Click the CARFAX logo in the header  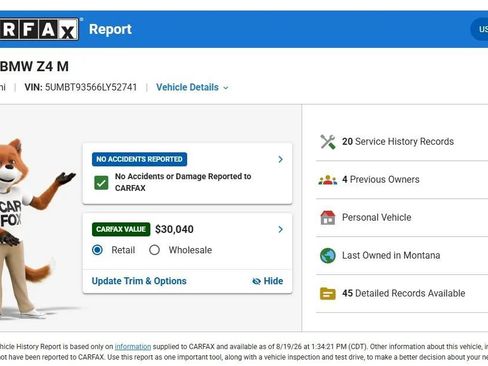[x=39, y=29]
